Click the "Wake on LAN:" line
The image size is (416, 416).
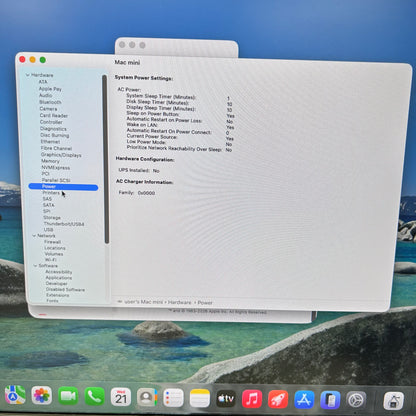[142, 125]
